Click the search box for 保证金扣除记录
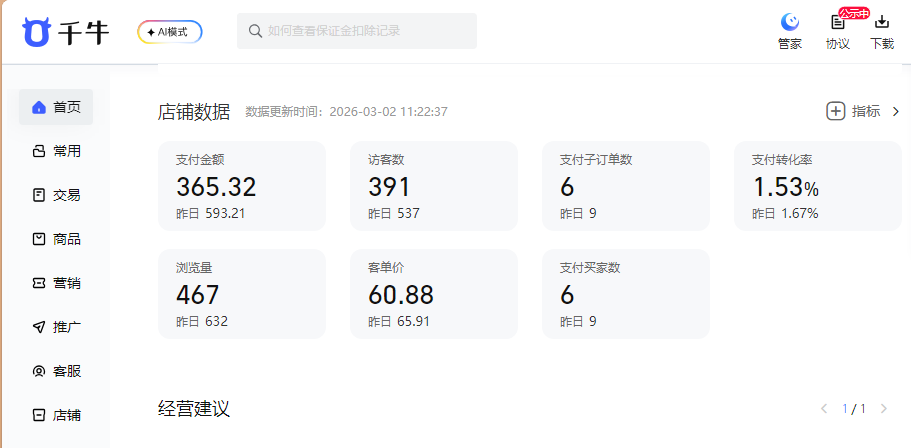The width and height of the screenshot is (911, 448). pos(357,31)
